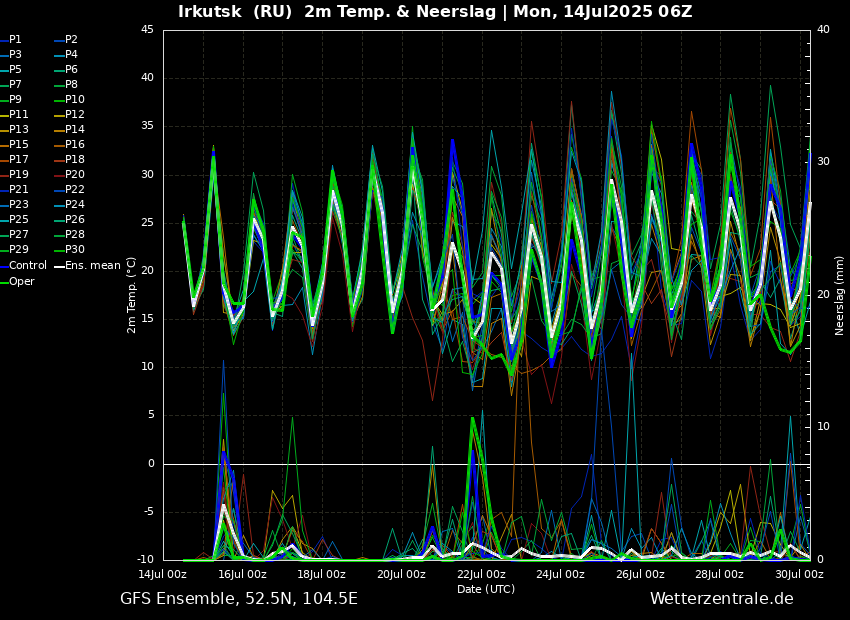
Task: Click the green line swatch beside Oper
Action: point(4,281)
